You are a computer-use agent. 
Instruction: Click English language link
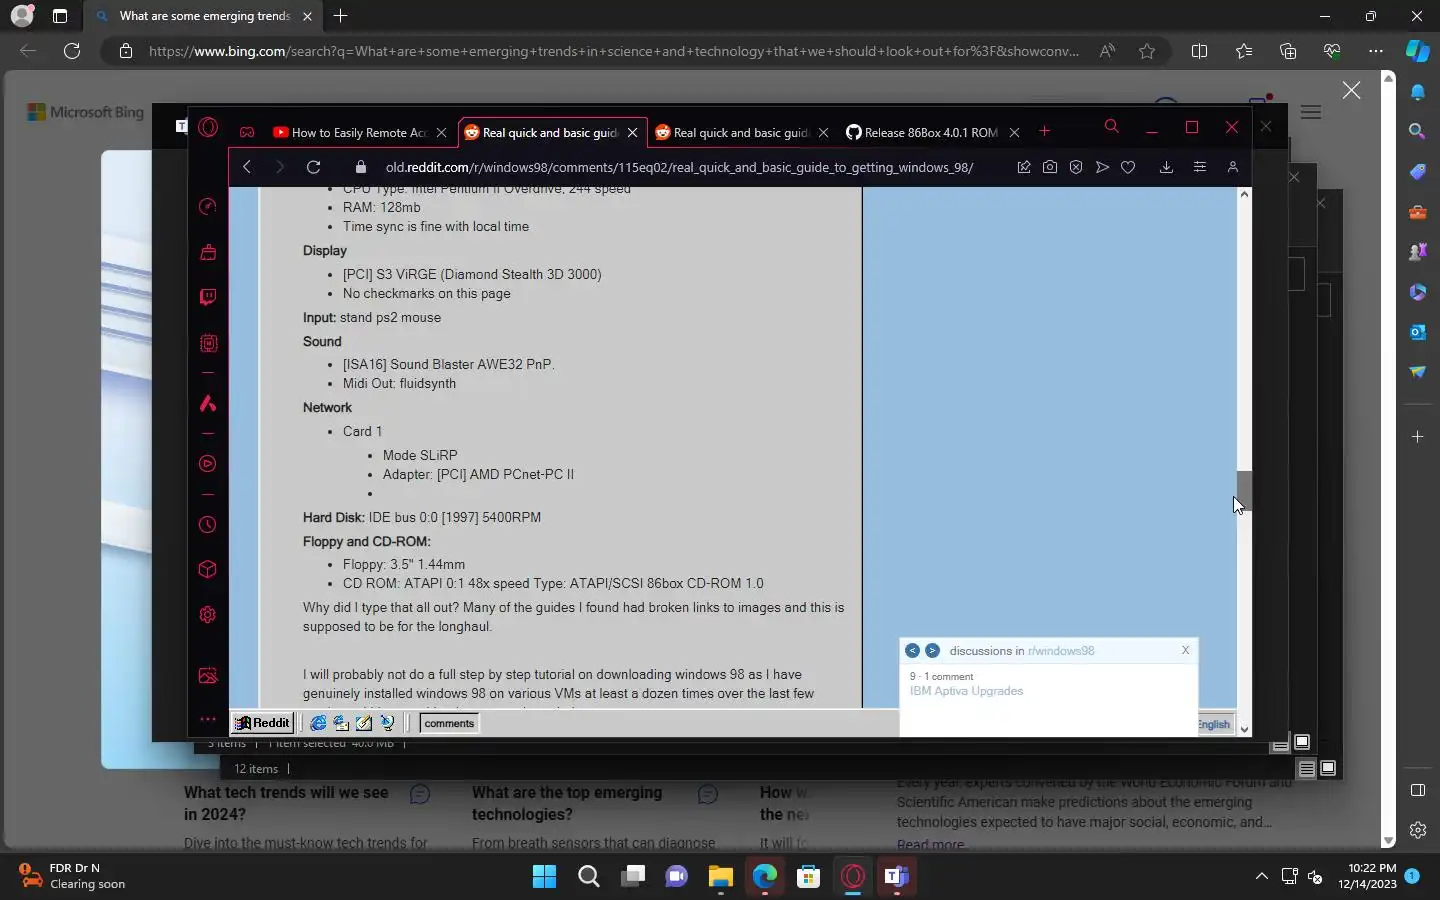click(x=1214, y=724)
